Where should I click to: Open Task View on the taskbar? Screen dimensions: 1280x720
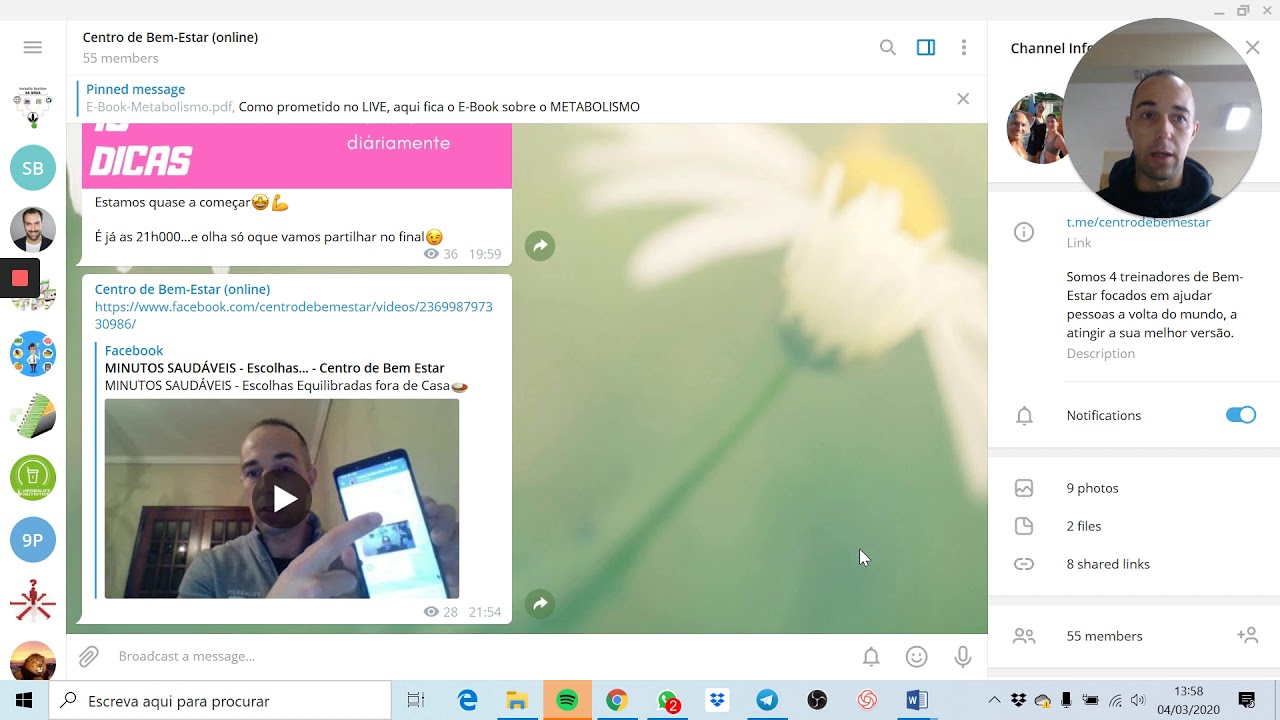point(416,701)
